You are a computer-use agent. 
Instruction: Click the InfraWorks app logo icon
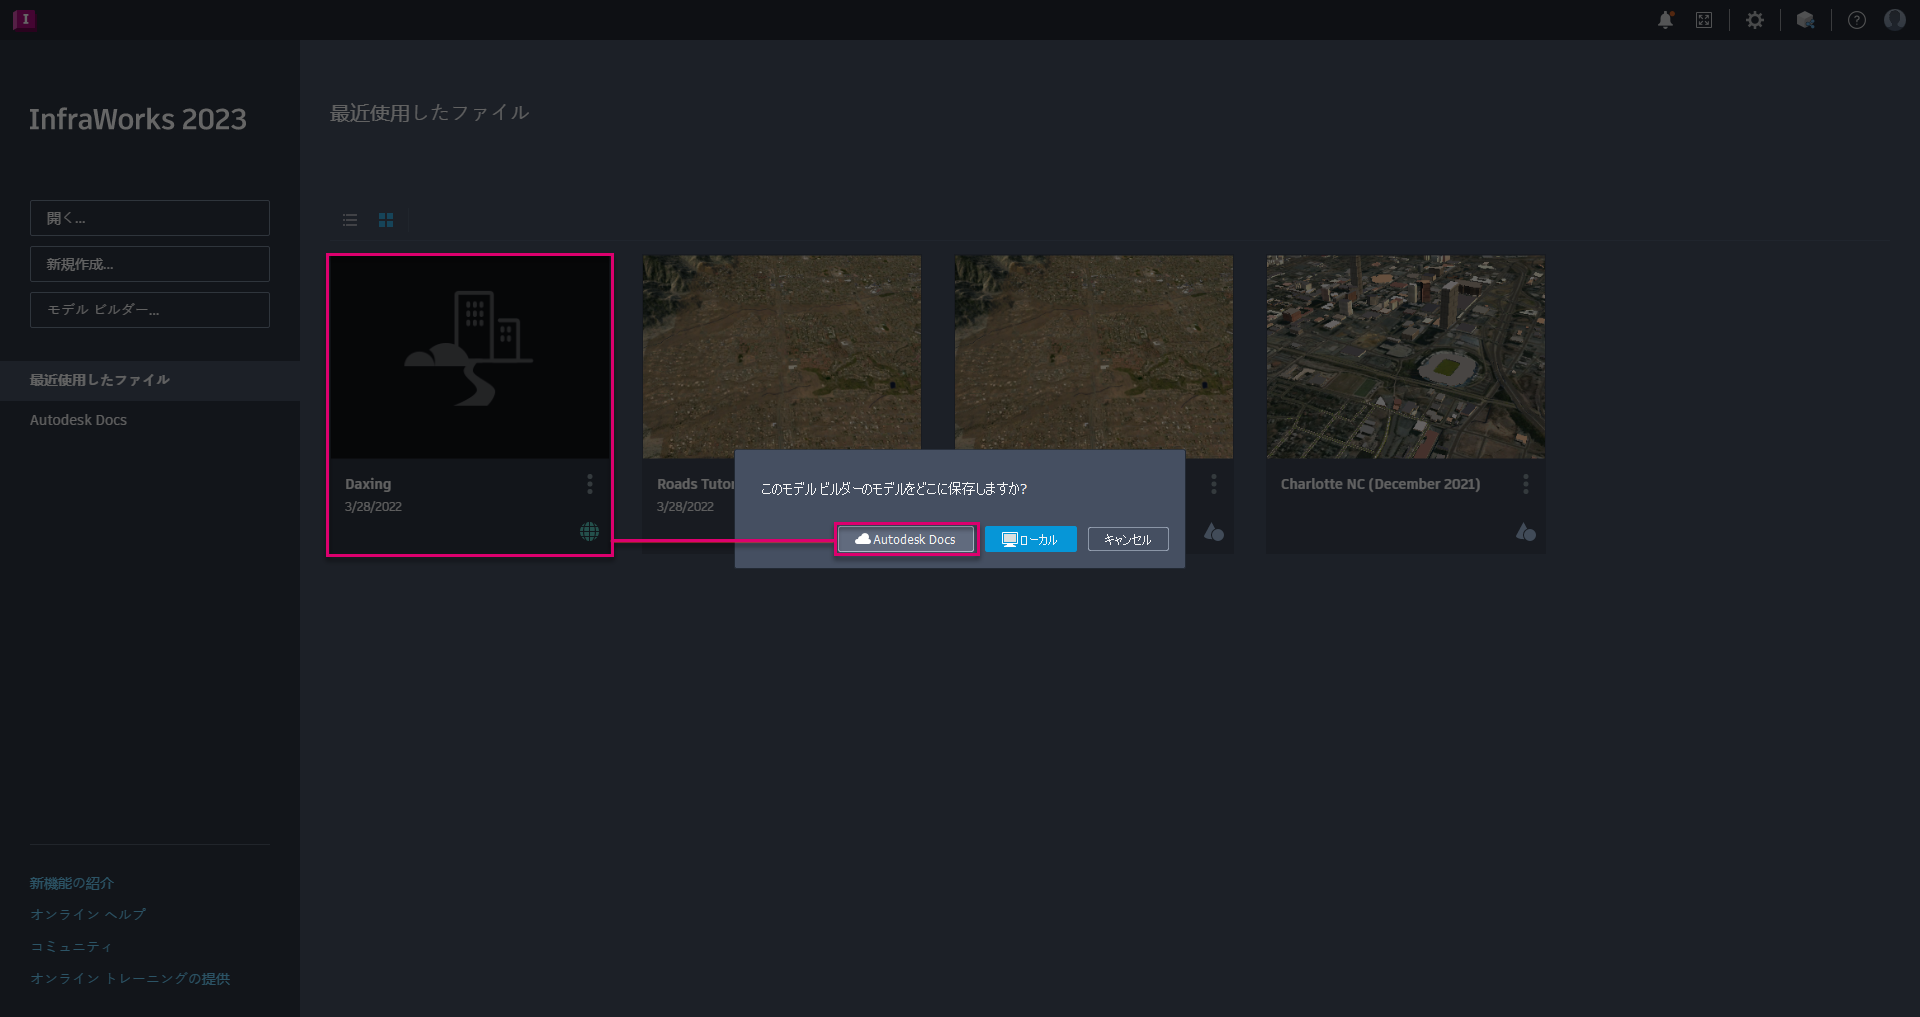(24, 20)
